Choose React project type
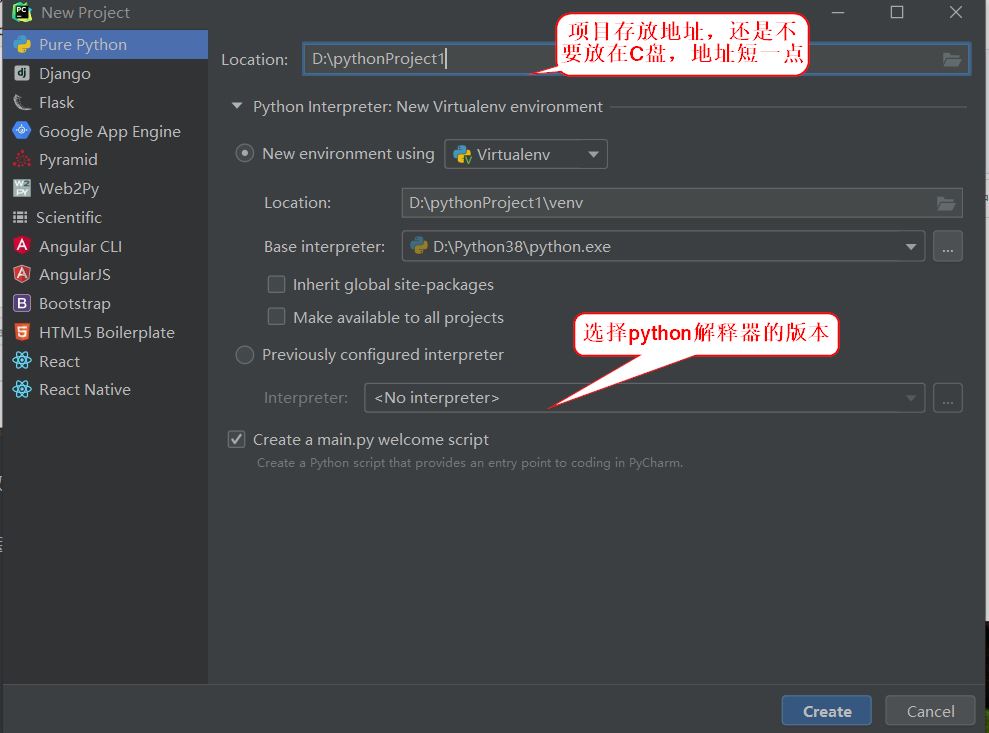Viewport: 989px width, 733px height. click(105, 361)
